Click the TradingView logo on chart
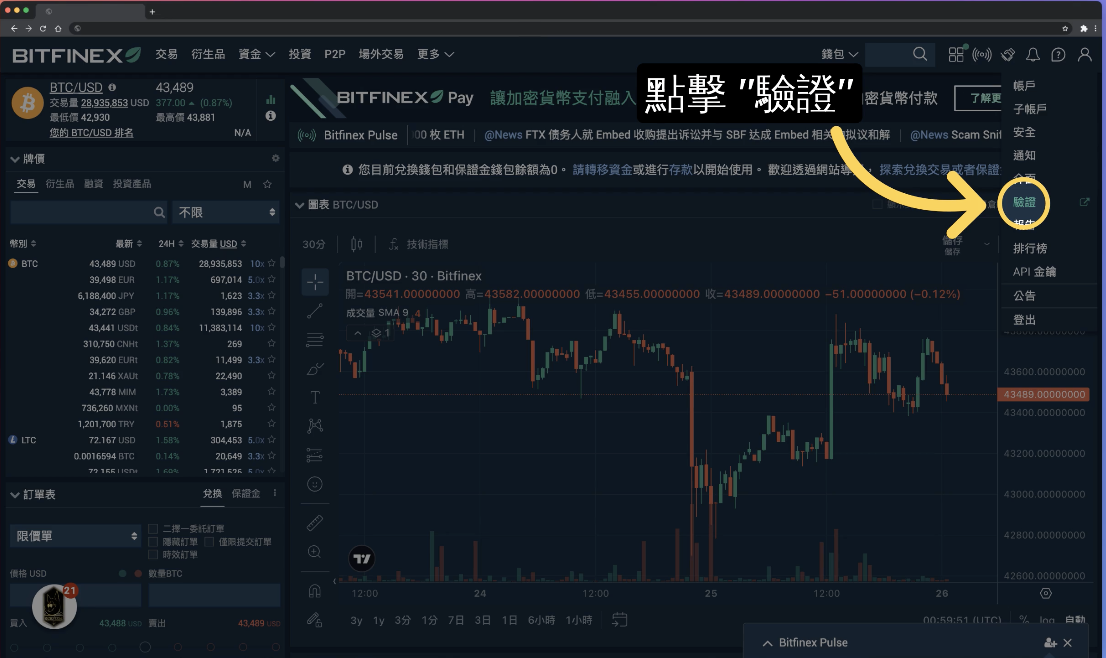The height and width of the screenshot is (658, 1106). [x=362, y=559]
